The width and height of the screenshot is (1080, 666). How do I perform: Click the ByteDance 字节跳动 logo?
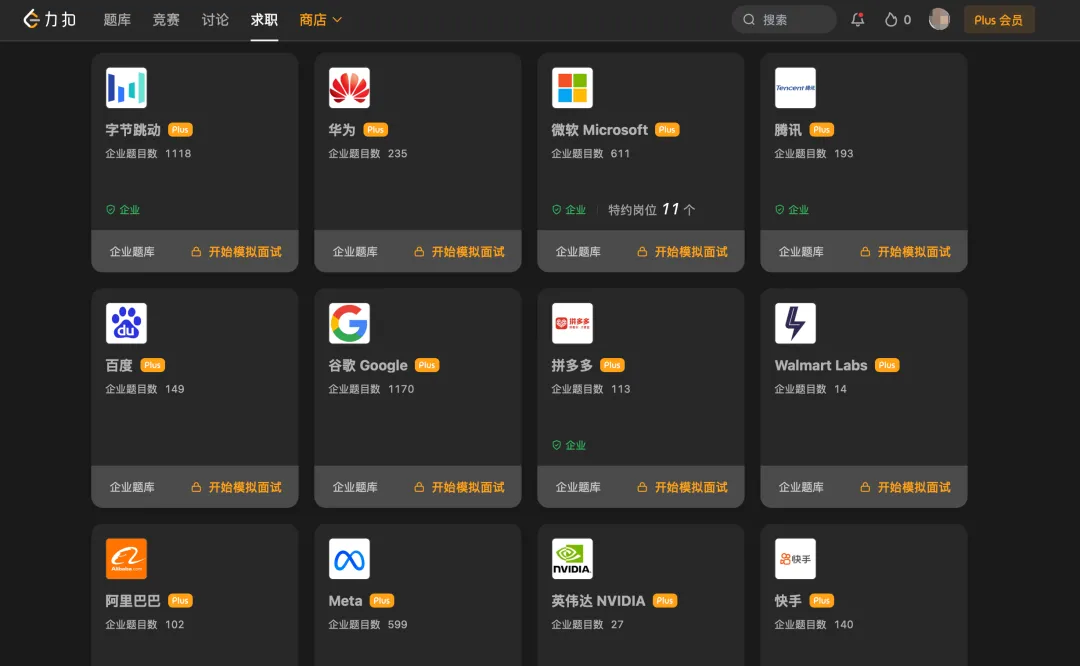(126, 87)
